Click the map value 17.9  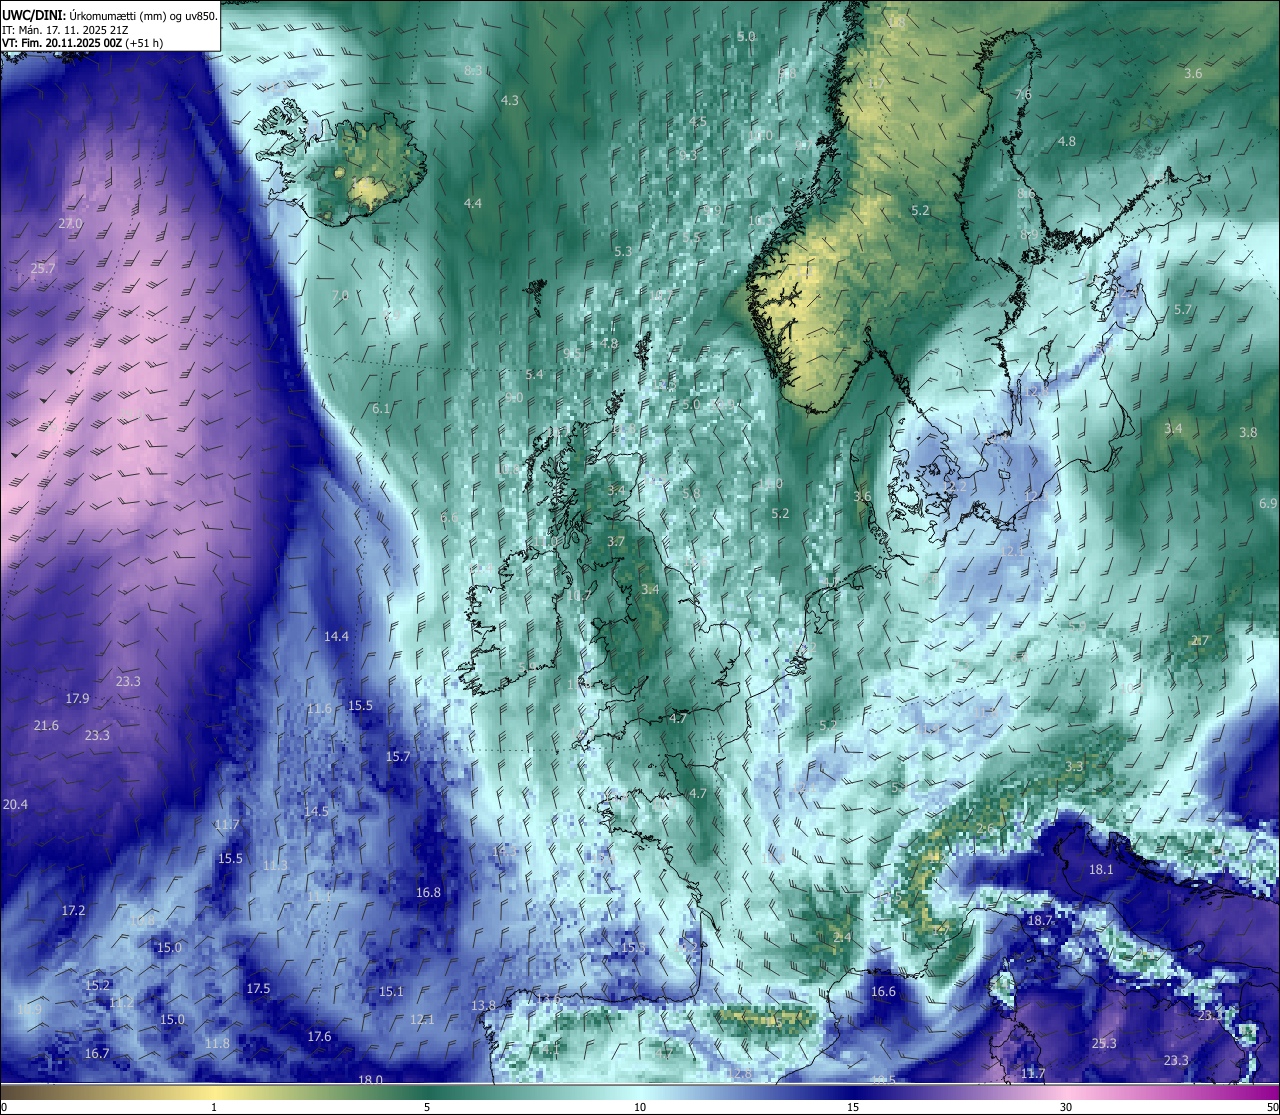pos(77,698)
